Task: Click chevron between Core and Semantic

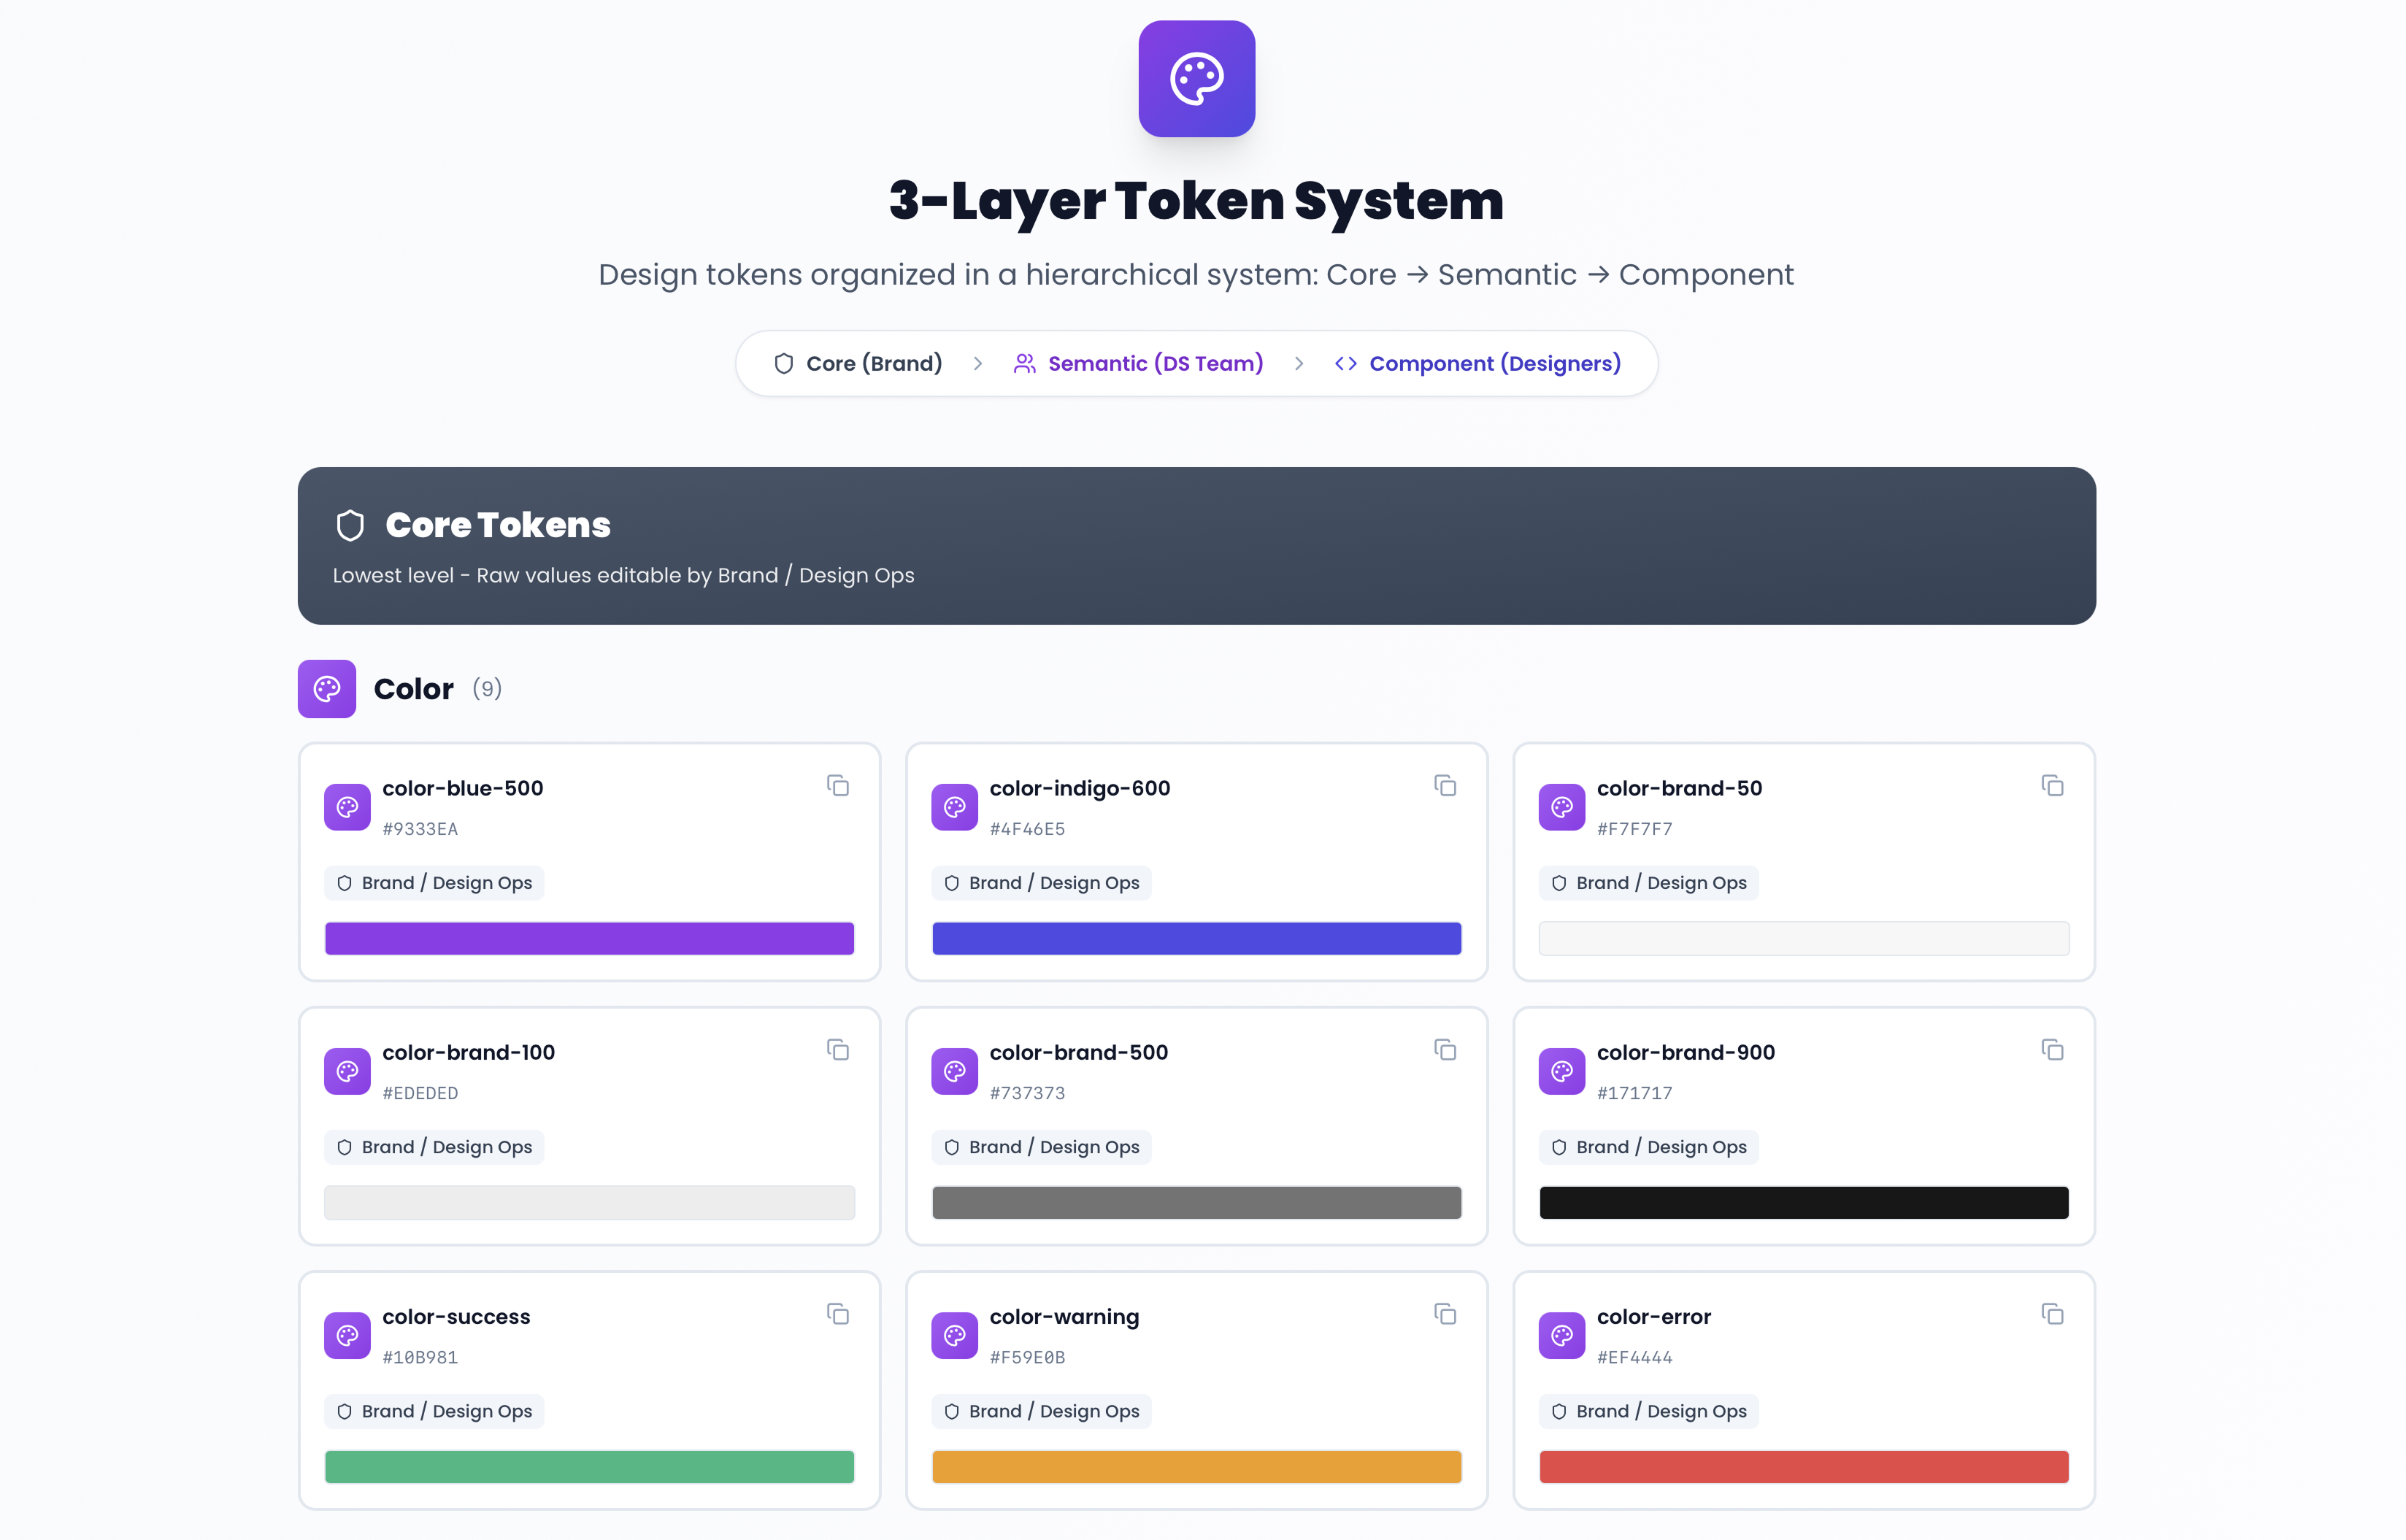Action: (x=978, y=364)
